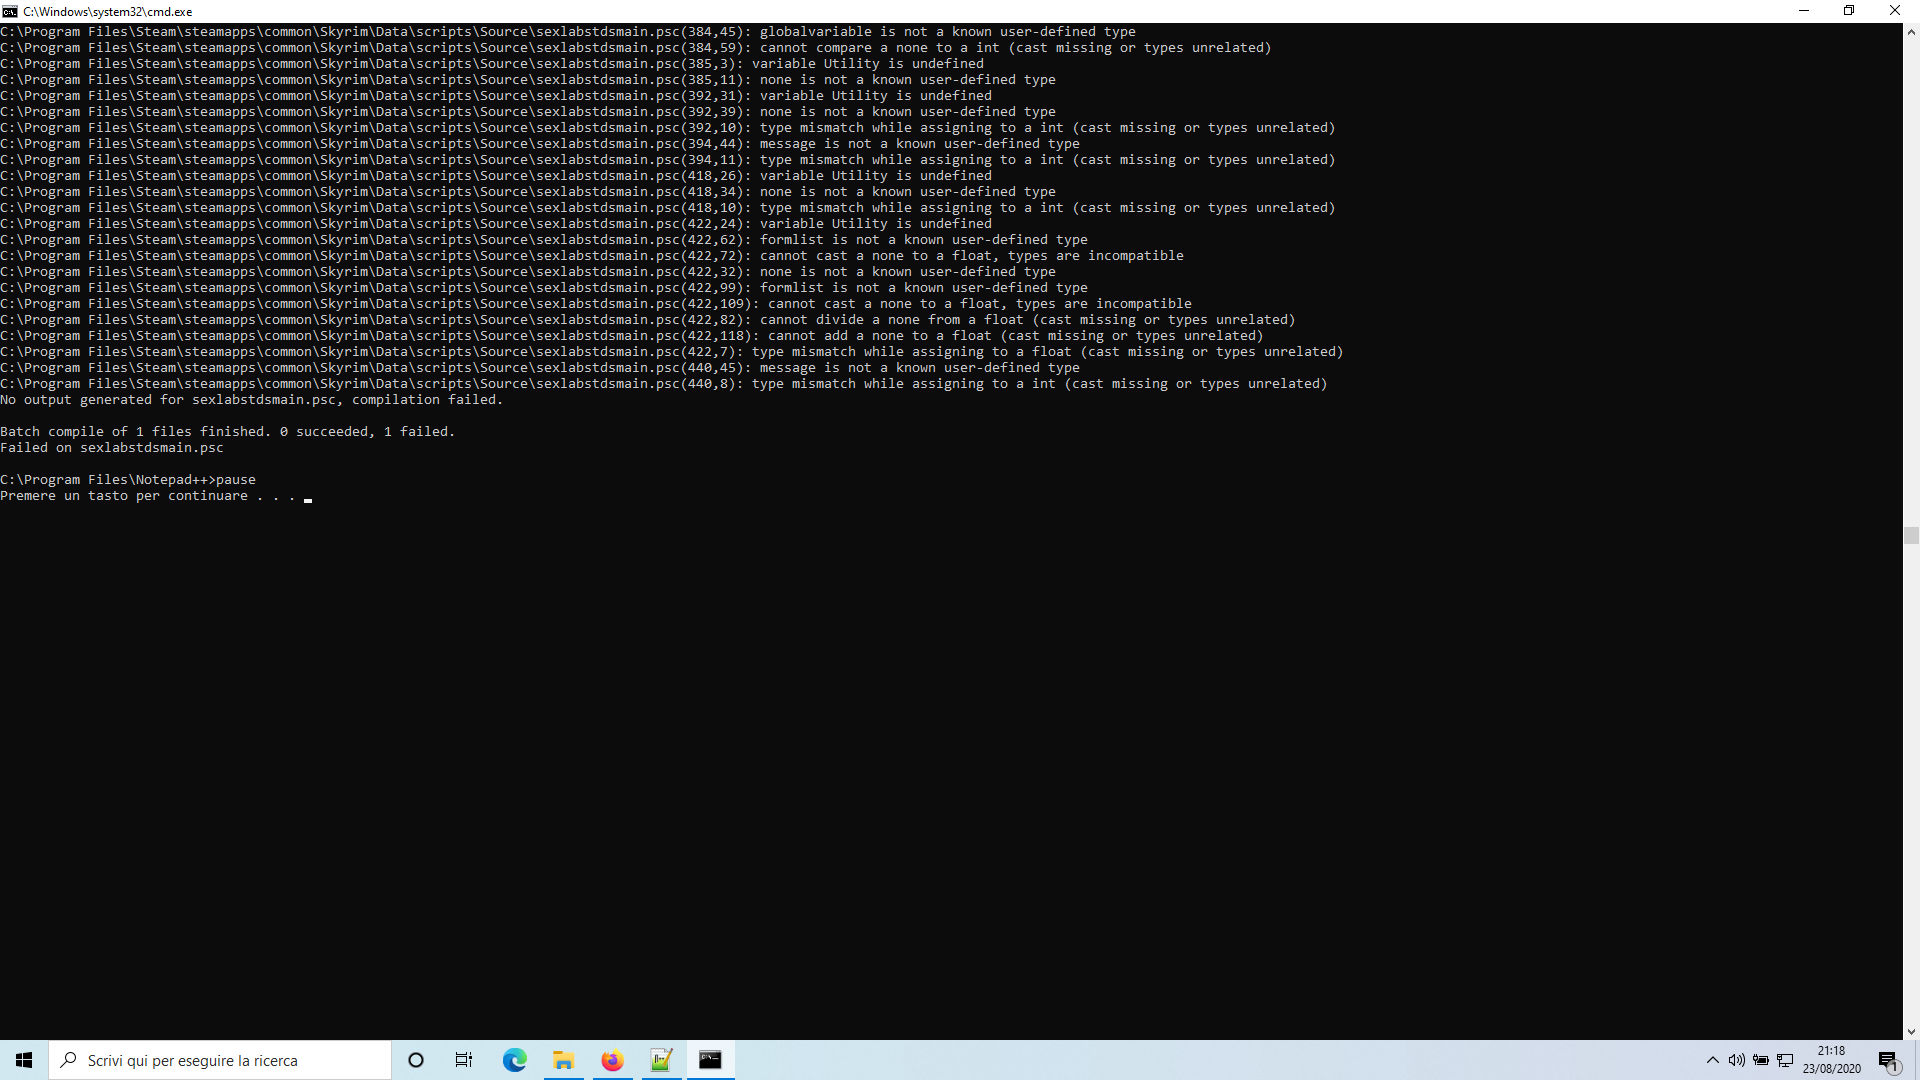Click the taskbar search box
The width and height of the screenshot is (1920, 1080).
coord(220,1060)
